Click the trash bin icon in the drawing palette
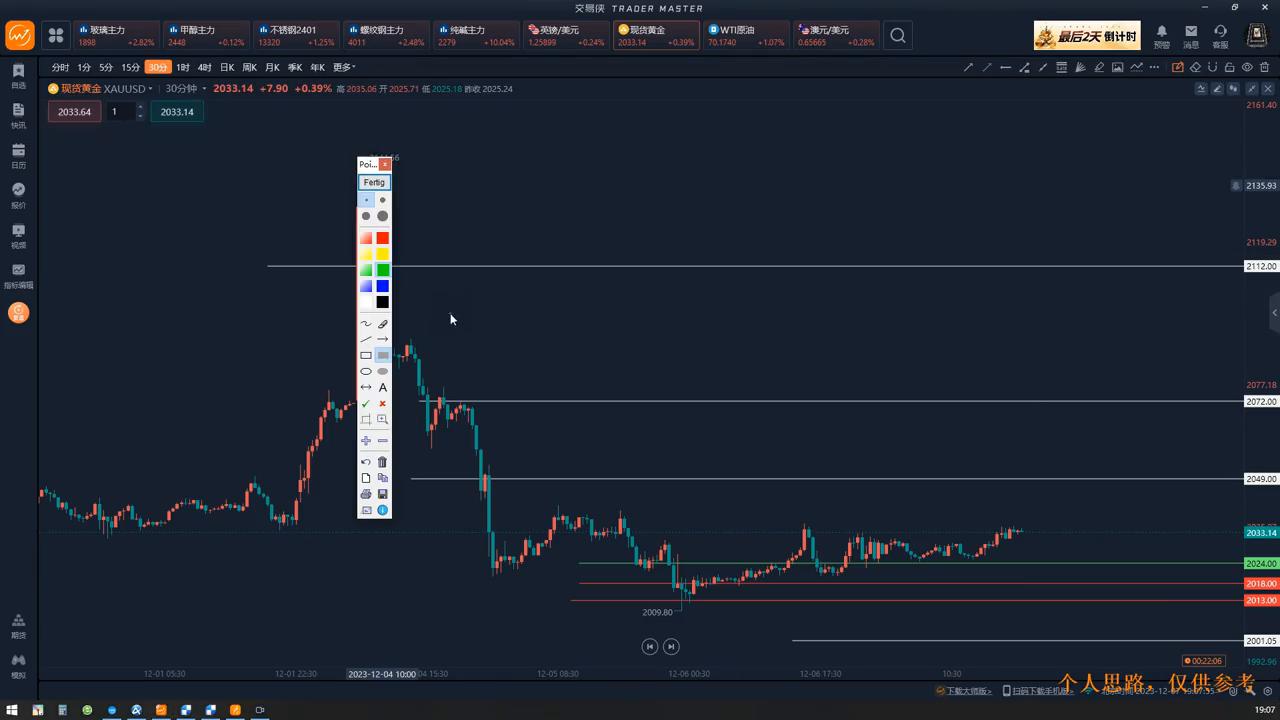1280x720 pixels. click(382, 462)
